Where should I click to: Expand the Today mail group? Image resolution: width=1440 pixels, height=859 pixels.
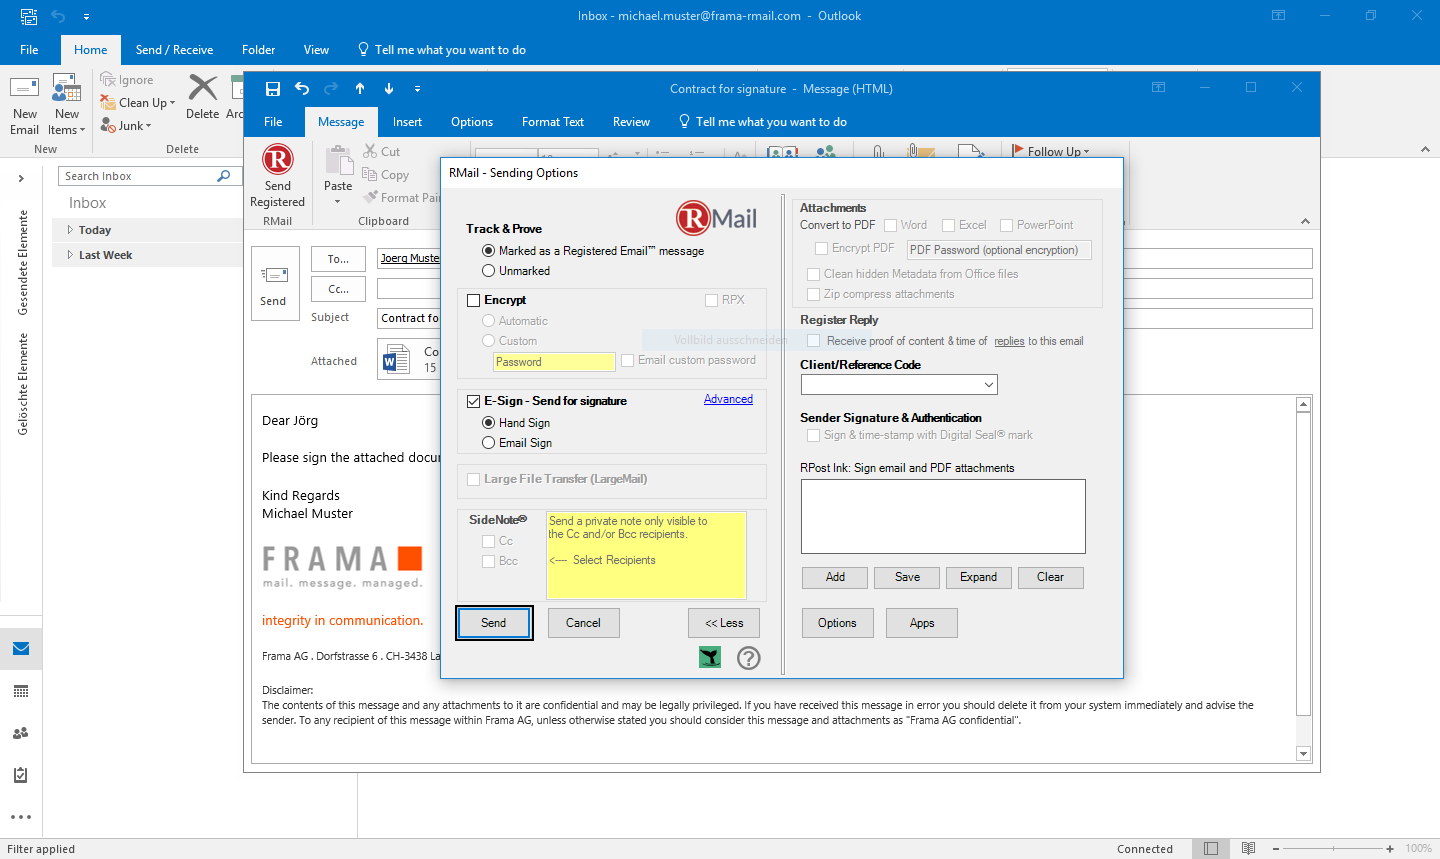tap(70, 230)
